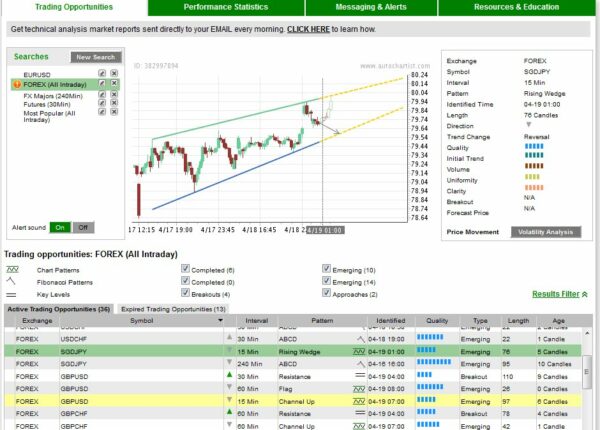
Task: Open the Performance Statistics tab
Action: (x=225, y=7)
